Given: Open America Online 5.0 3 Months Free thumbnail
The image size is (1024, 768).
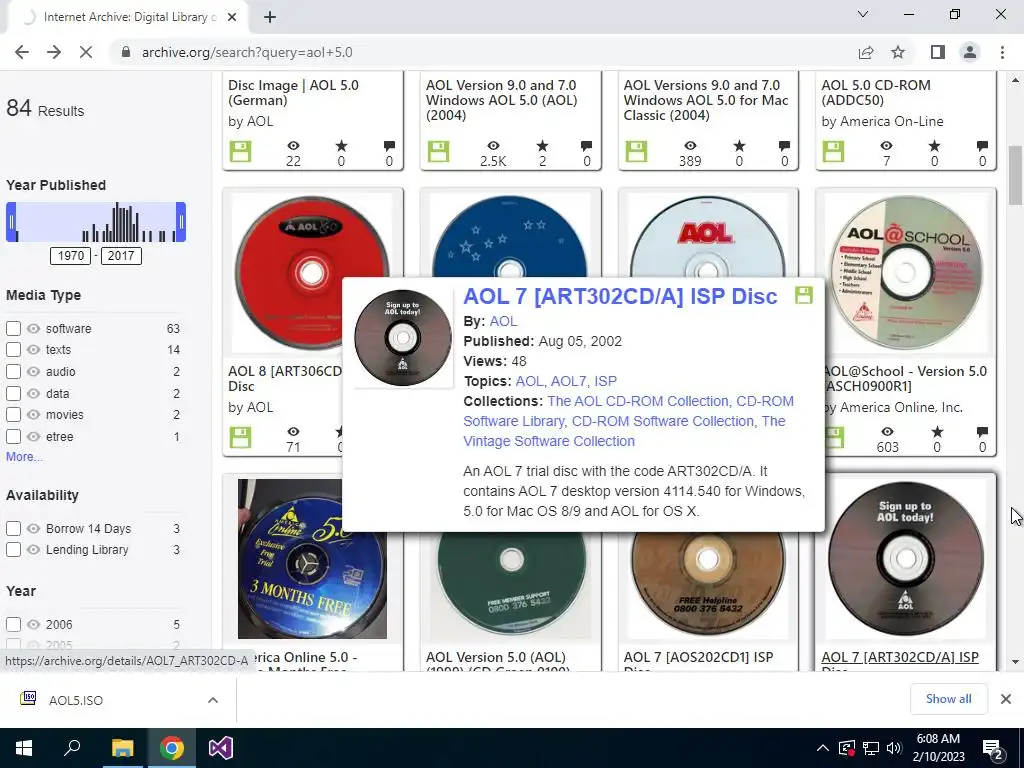Looking at the screenshot, I should tap(312, 559).
